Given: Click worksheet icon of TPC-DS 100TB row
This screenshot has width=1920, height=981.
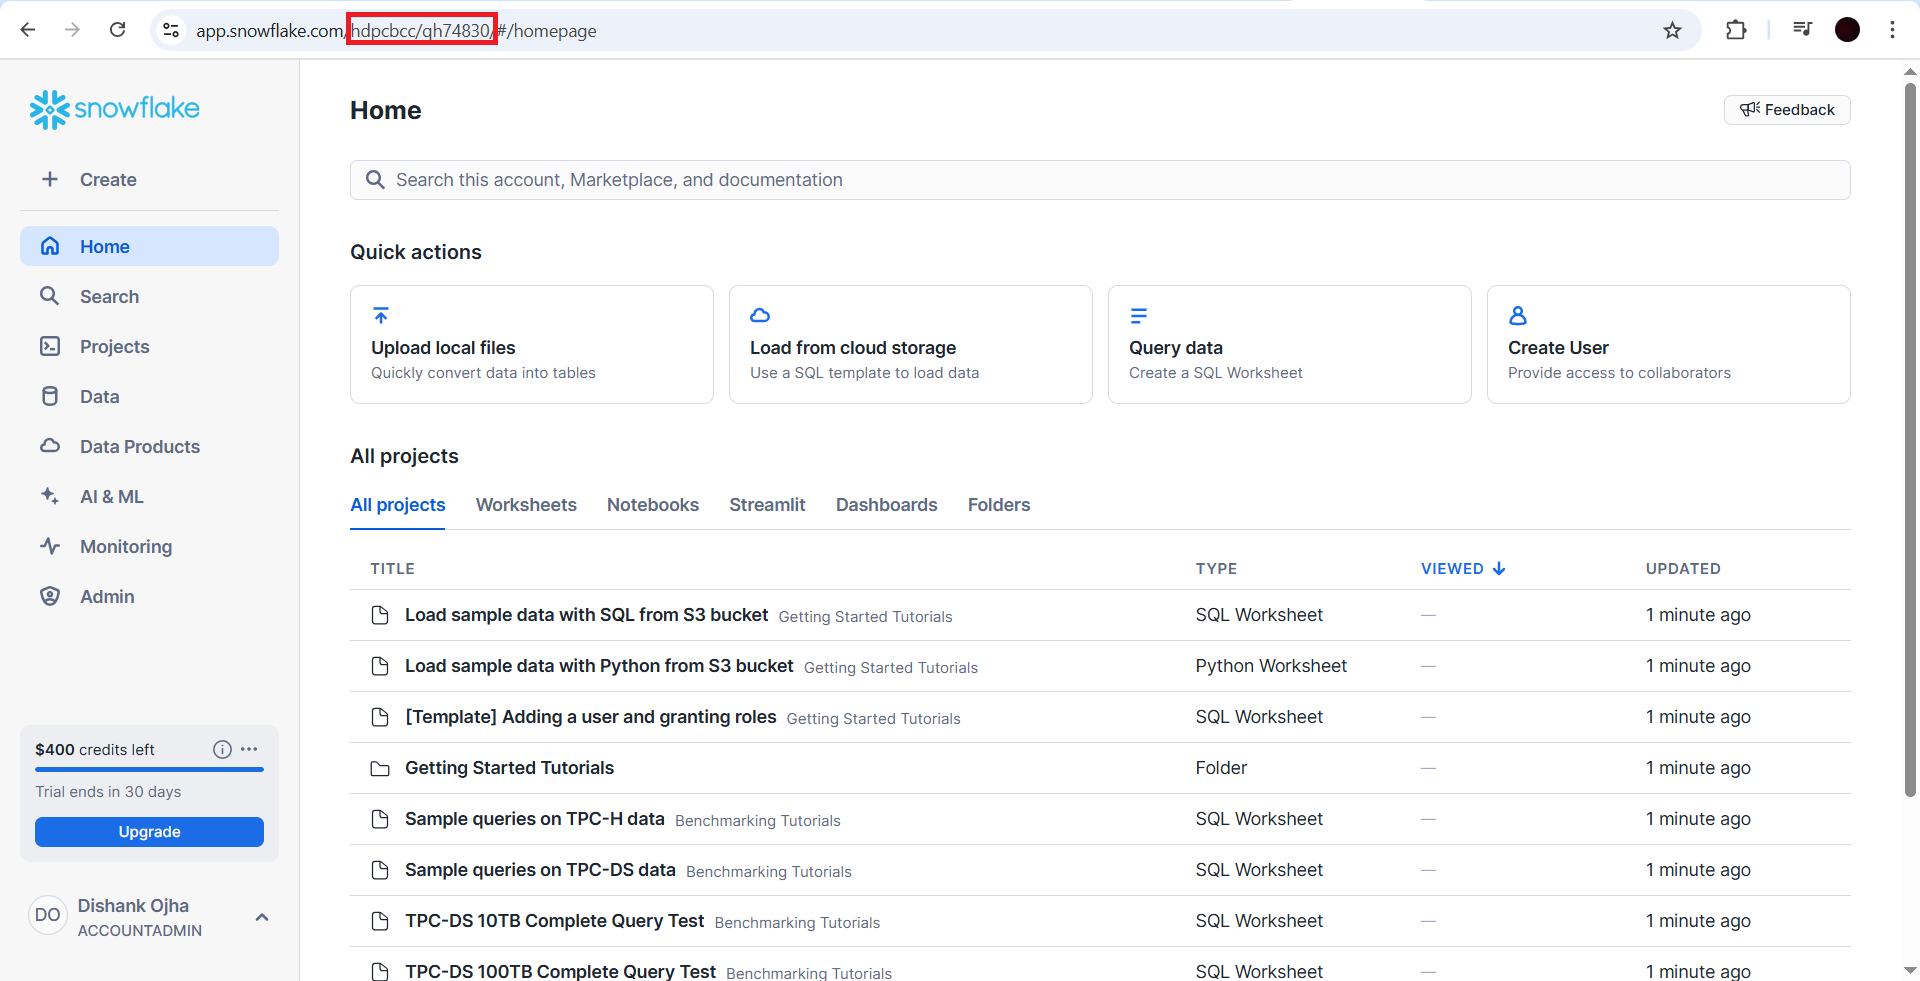Looking at the screenshot, I should (x=380, y=971).
